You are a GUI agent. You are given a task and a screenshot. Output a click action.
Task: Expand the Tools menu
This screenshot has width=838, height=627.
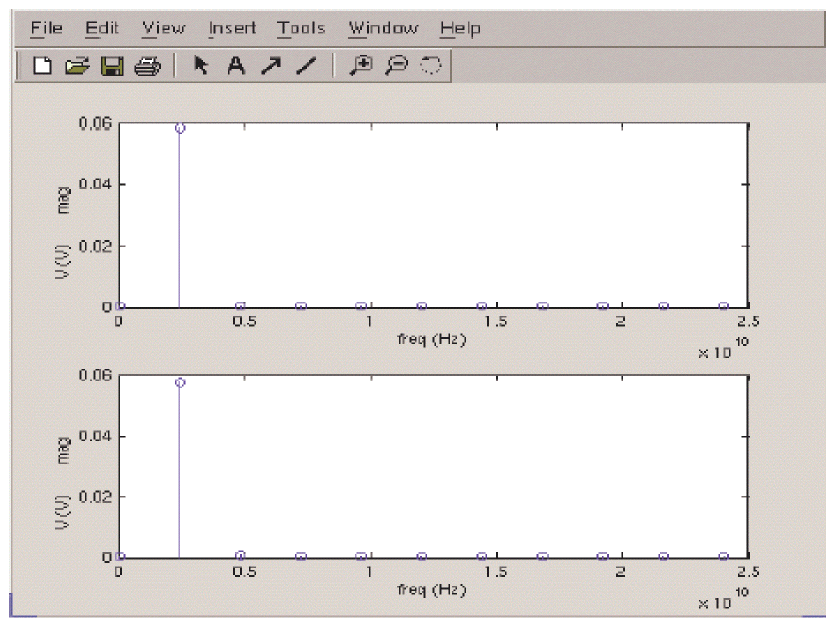click(301, 28)
